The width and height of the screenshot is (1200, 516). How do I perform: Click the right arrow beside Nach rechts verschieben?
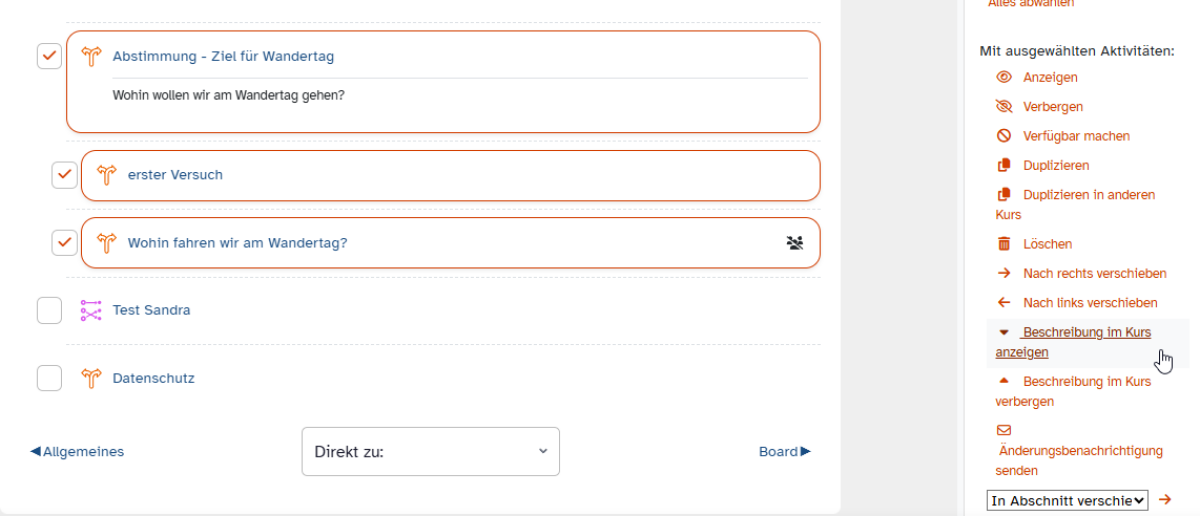(1004, 273)
